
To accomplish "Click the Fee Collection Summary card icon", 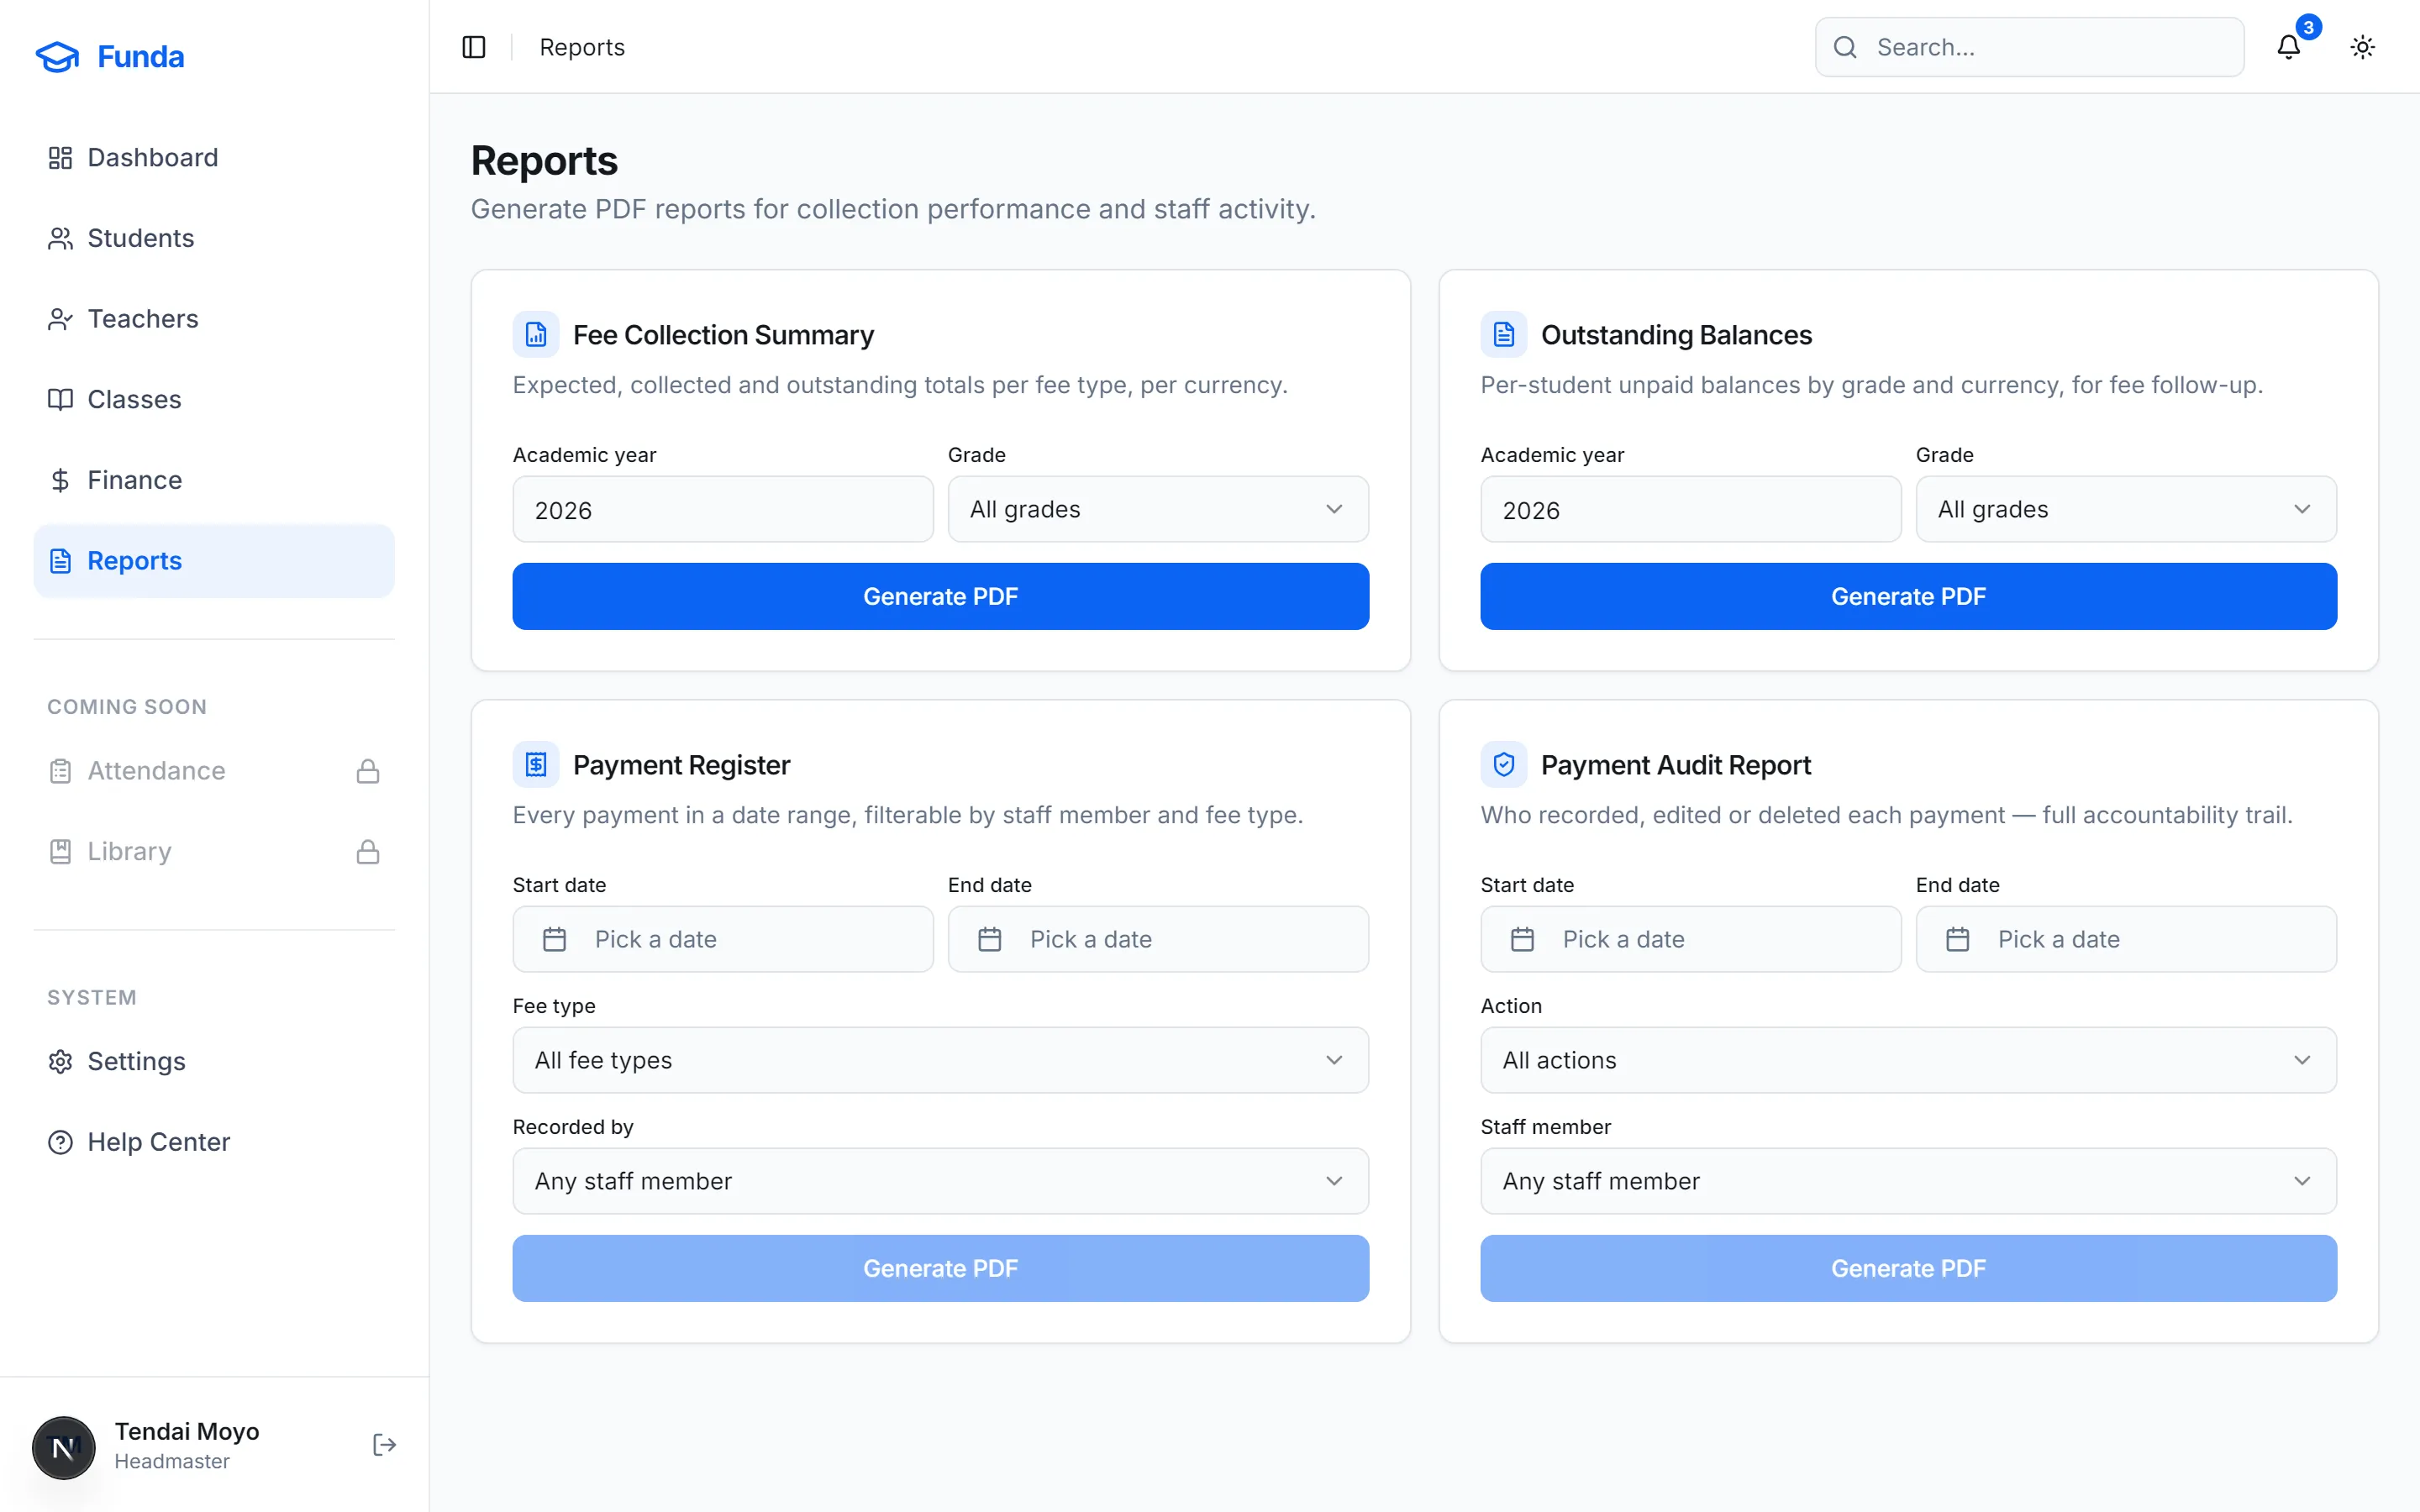I will click(x=536, y=334).
